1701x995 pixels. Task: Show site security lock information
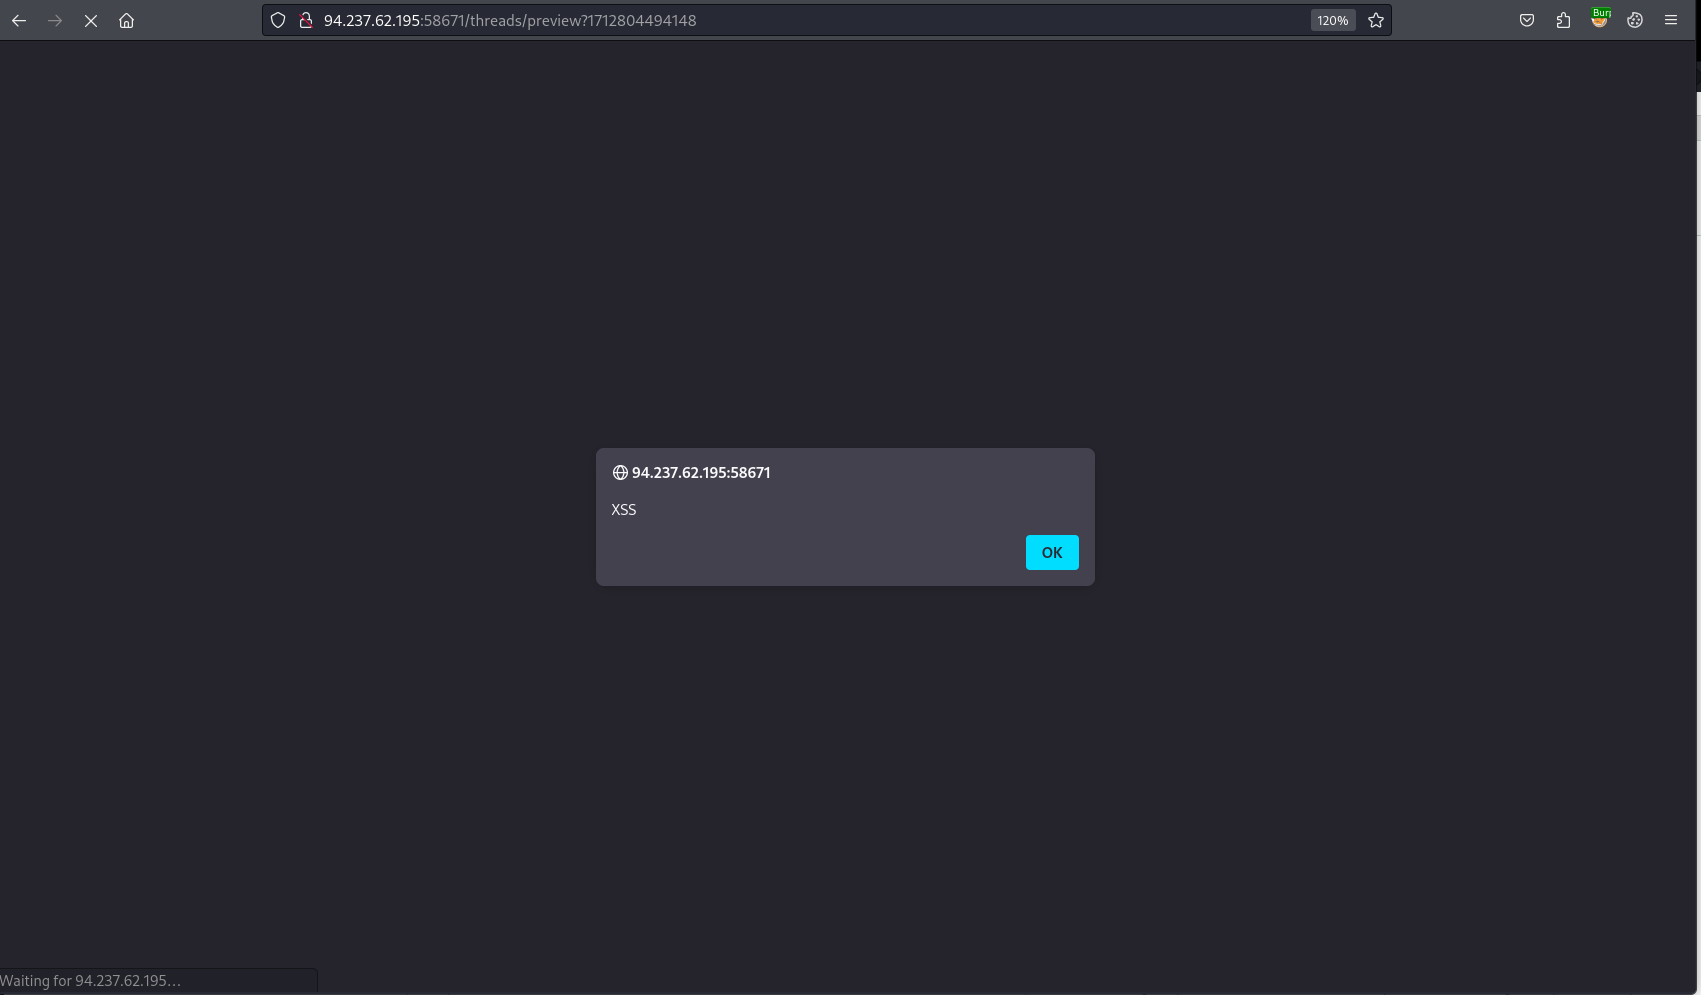point(307,20)
